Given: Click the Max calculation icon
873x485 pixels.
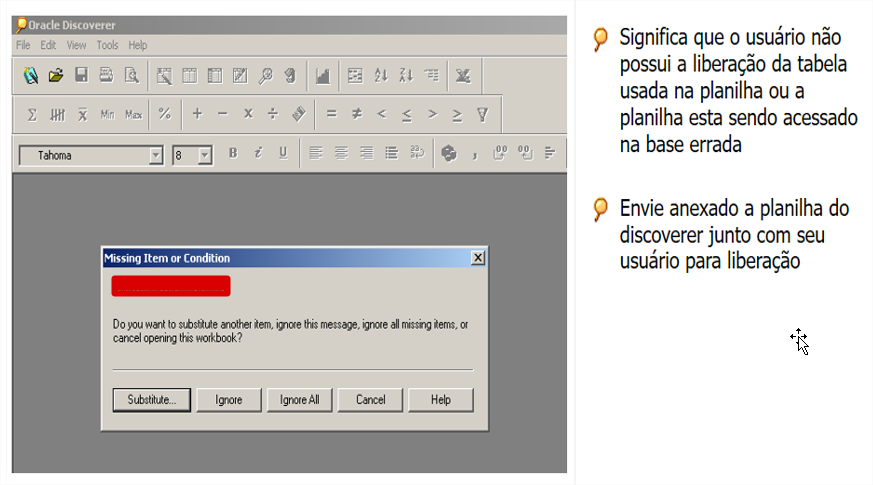Looking at the screenshot, I should tap(134, 115).
